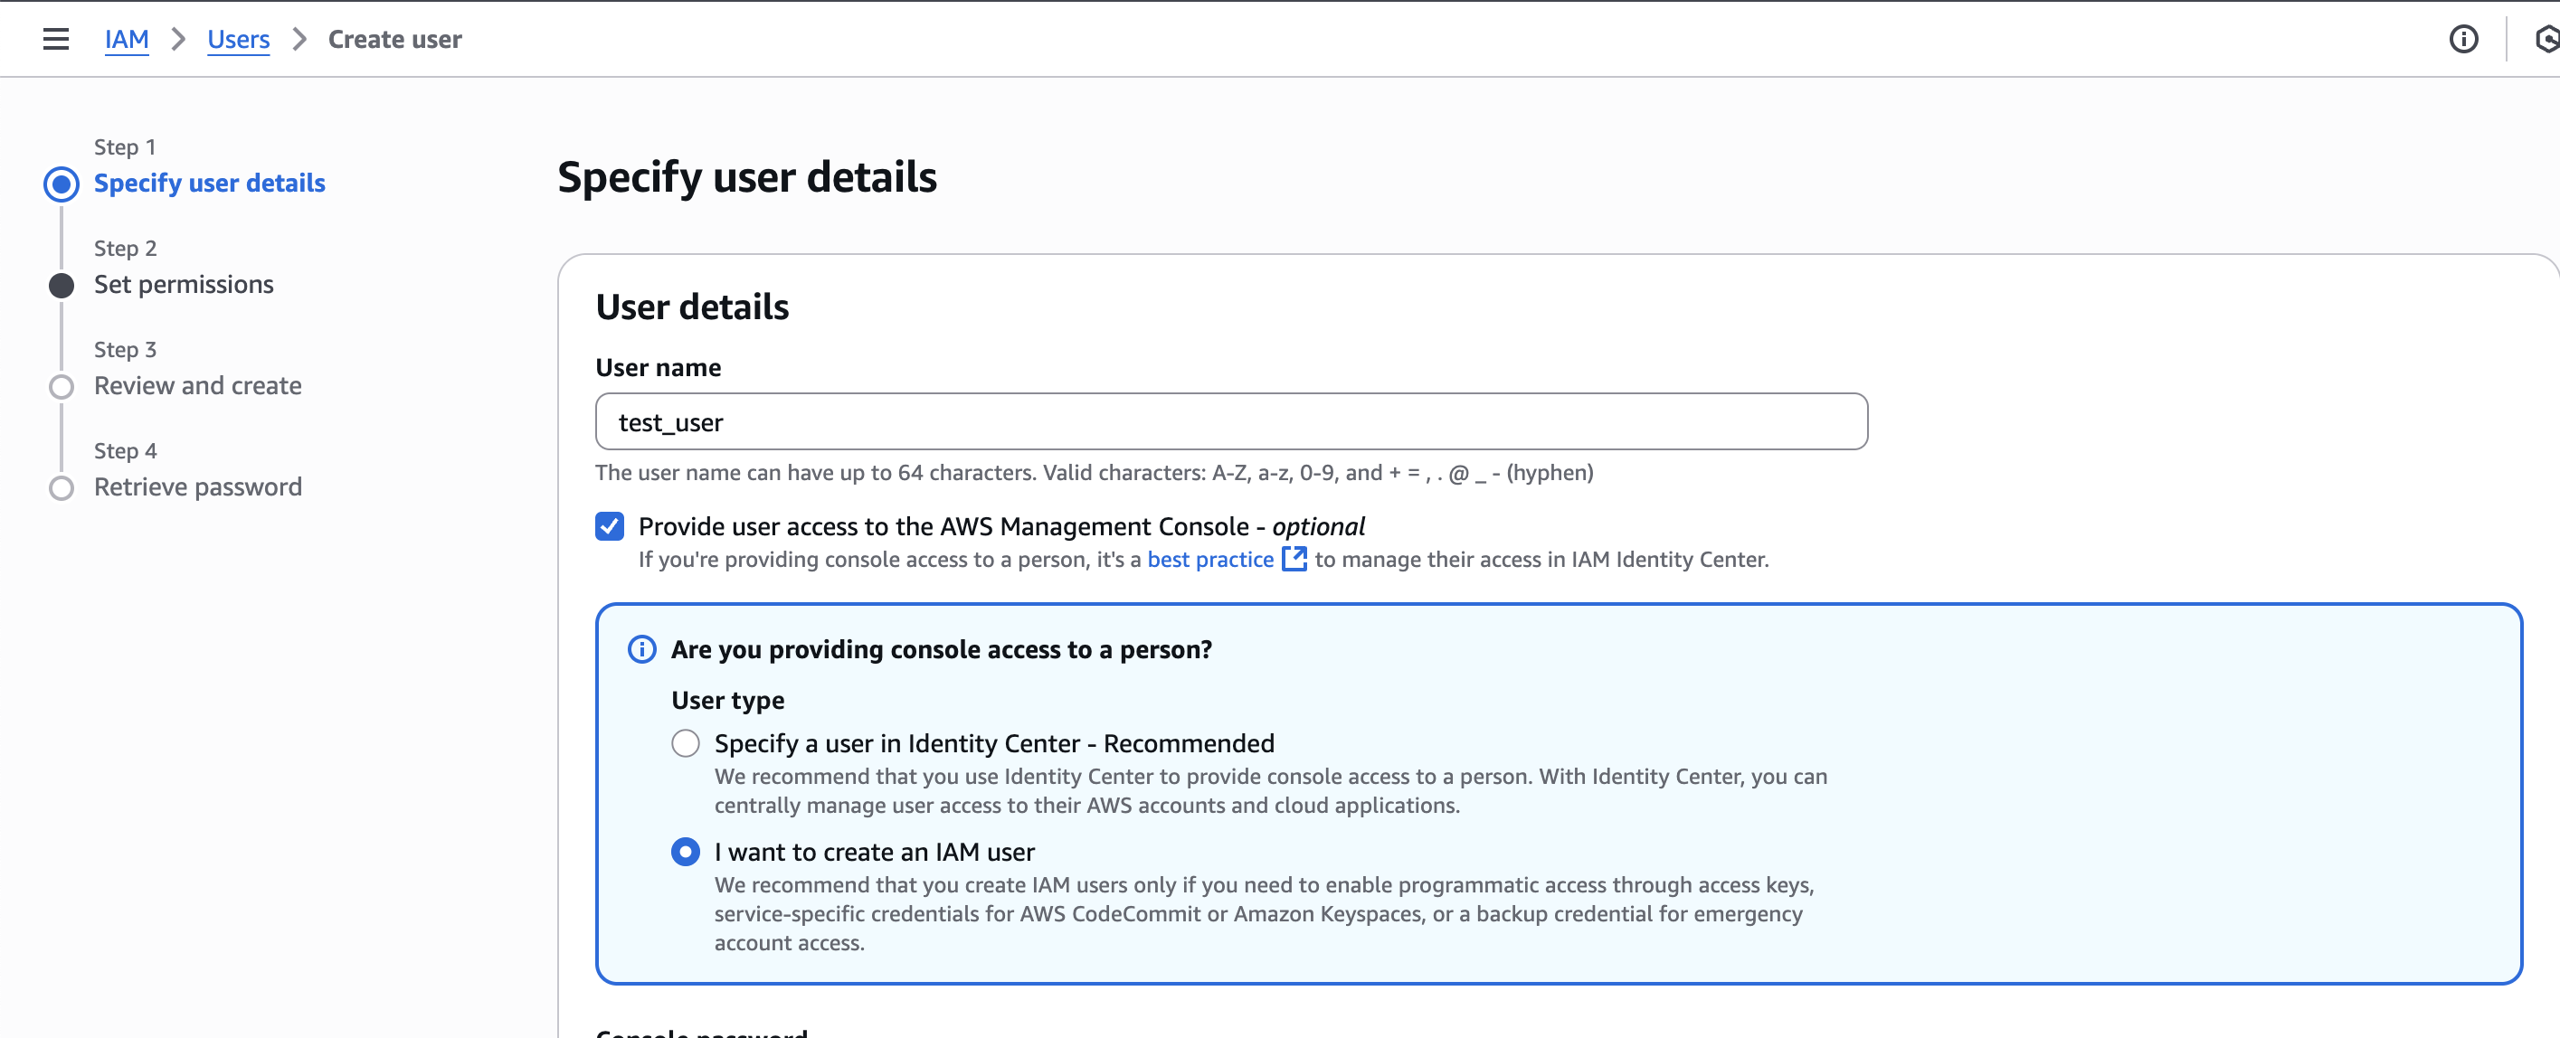Click the Step 3 wizard circle indicator

(x=62, y=387)
